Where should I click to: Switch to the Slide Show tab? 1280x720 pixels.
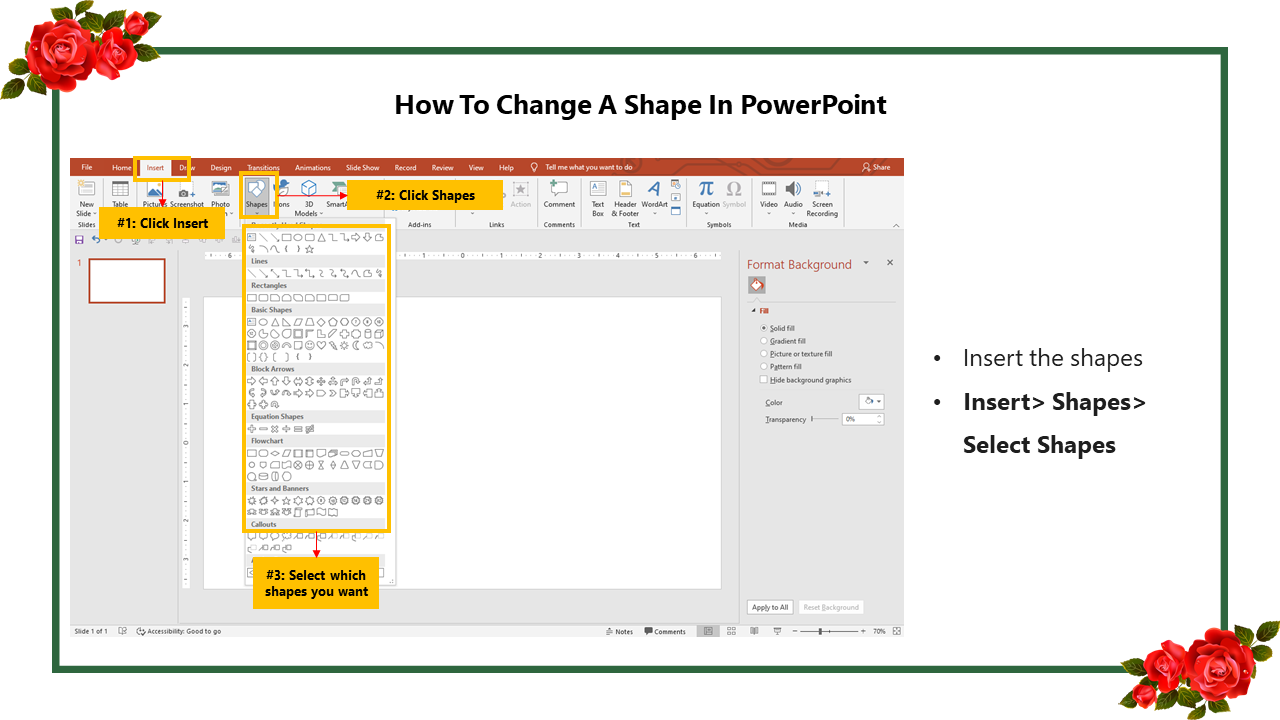[x=363, y=168]
